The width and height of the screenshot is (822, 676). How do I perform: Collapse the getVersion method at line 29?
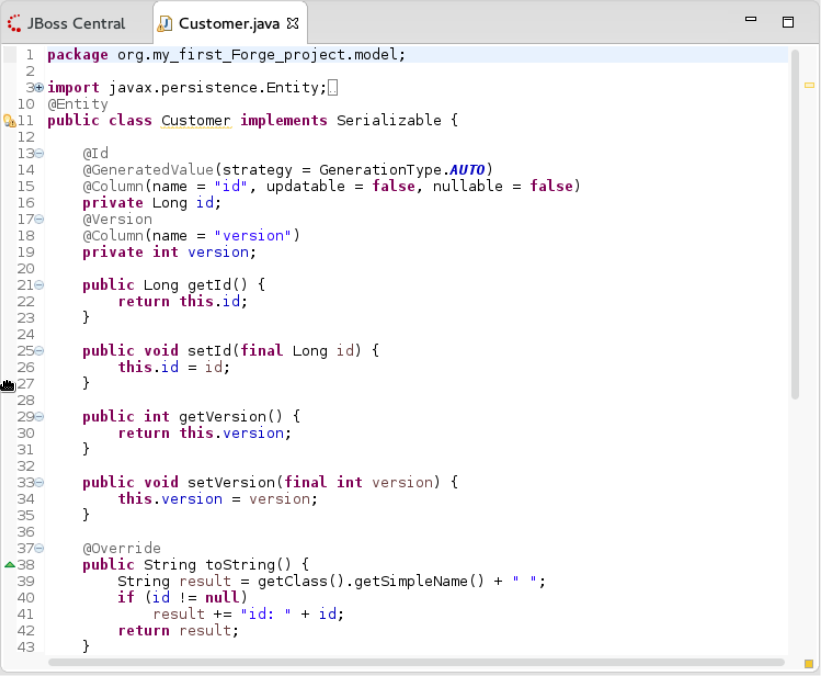[39, 417]
